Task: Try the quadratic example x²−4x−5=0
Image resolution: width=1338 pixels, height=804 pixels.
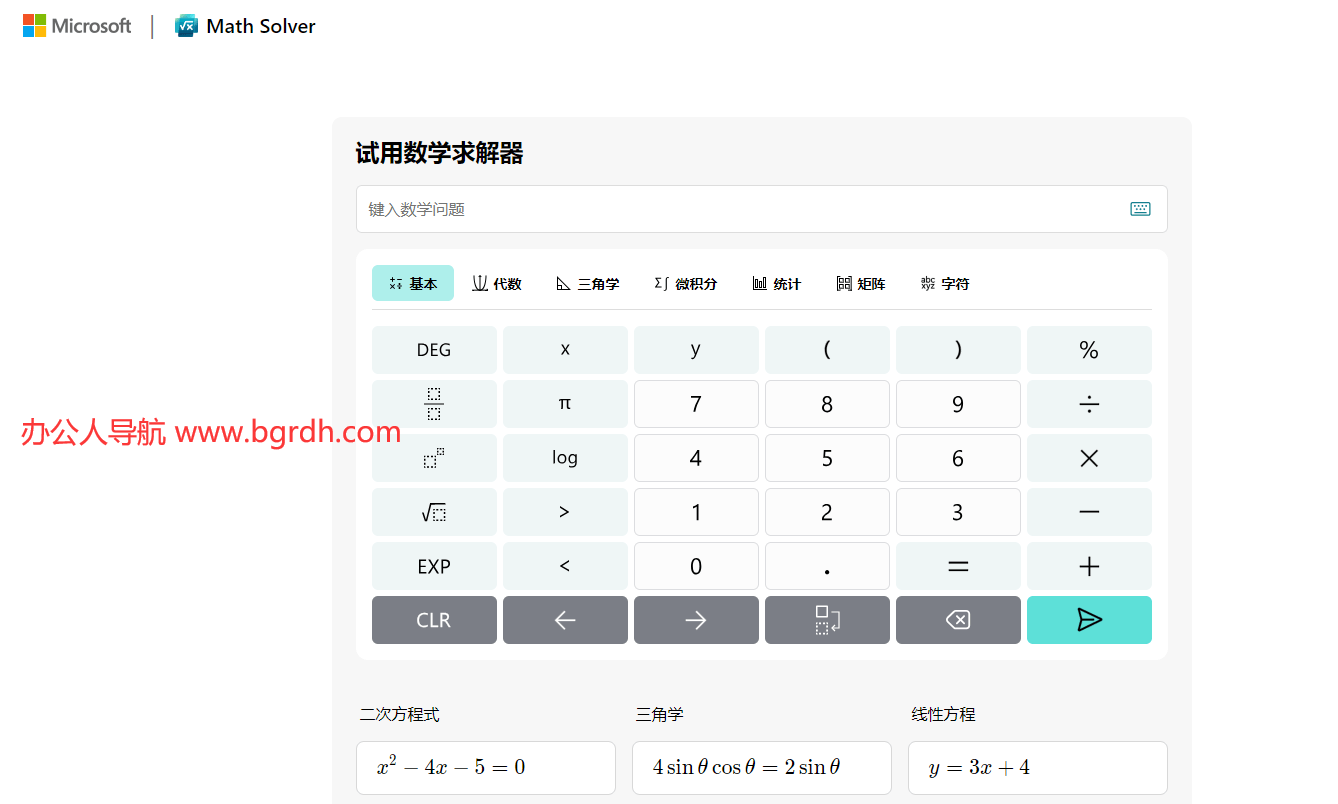Action: (486, 768)
